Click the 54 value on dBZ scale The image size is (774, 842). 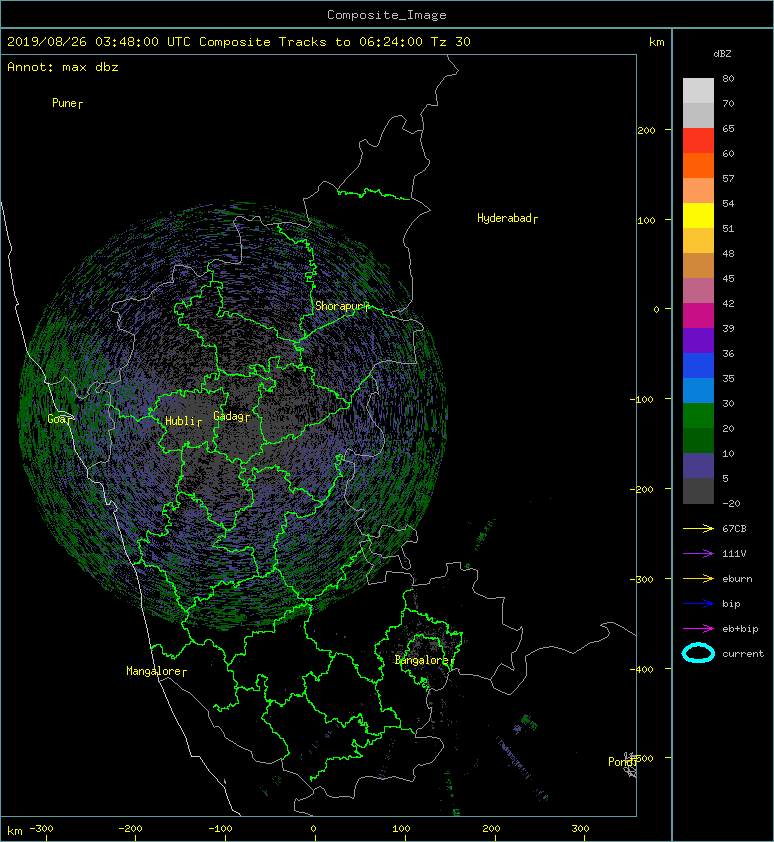pyautogui.click(x=728, y=204)
